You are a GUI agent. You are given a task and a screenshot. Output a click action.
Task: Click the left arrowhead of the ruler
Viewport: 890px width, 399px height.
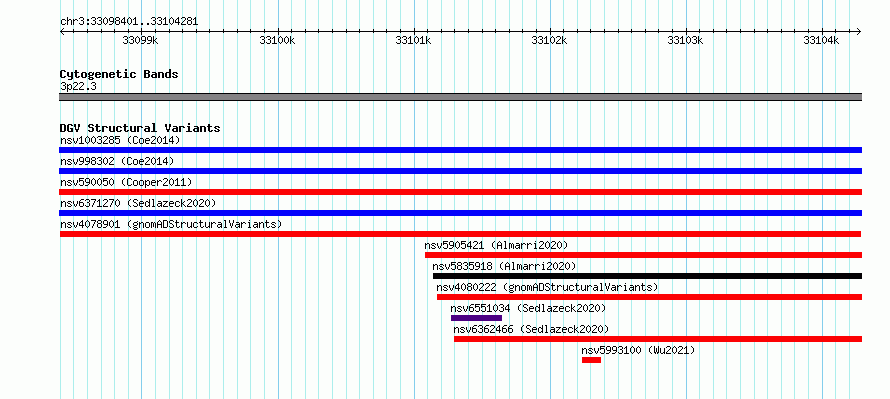tap(62, 32)
